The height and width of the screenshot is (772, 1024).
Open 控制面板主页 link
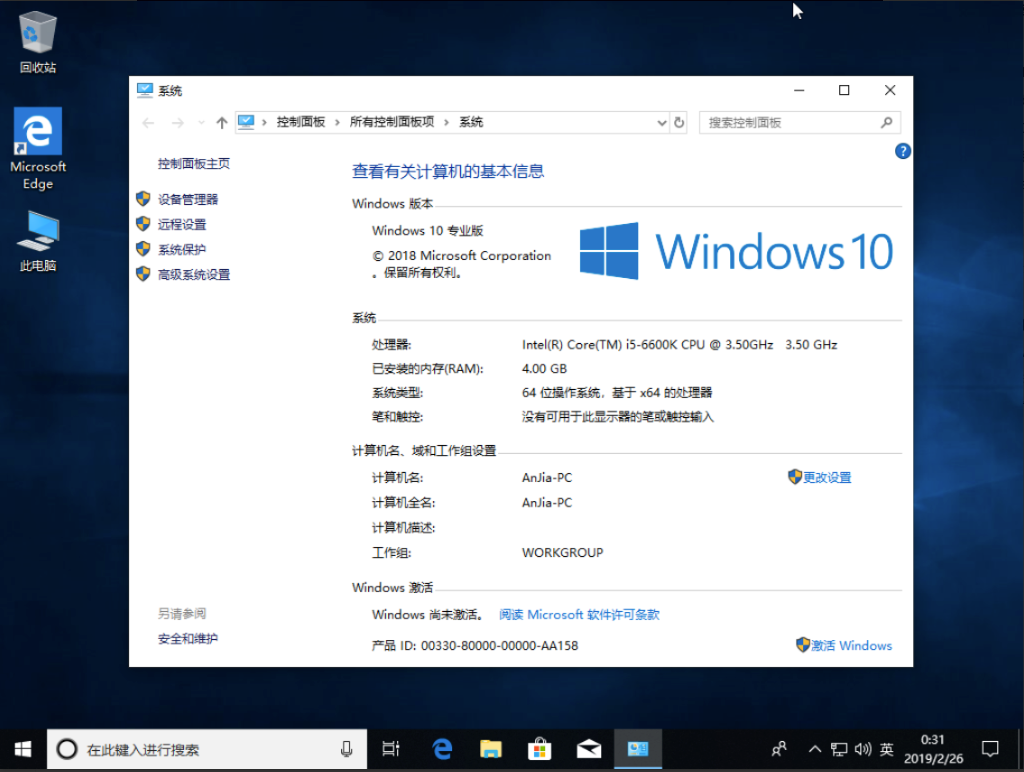pyautogui.click(x=193, y=164)
